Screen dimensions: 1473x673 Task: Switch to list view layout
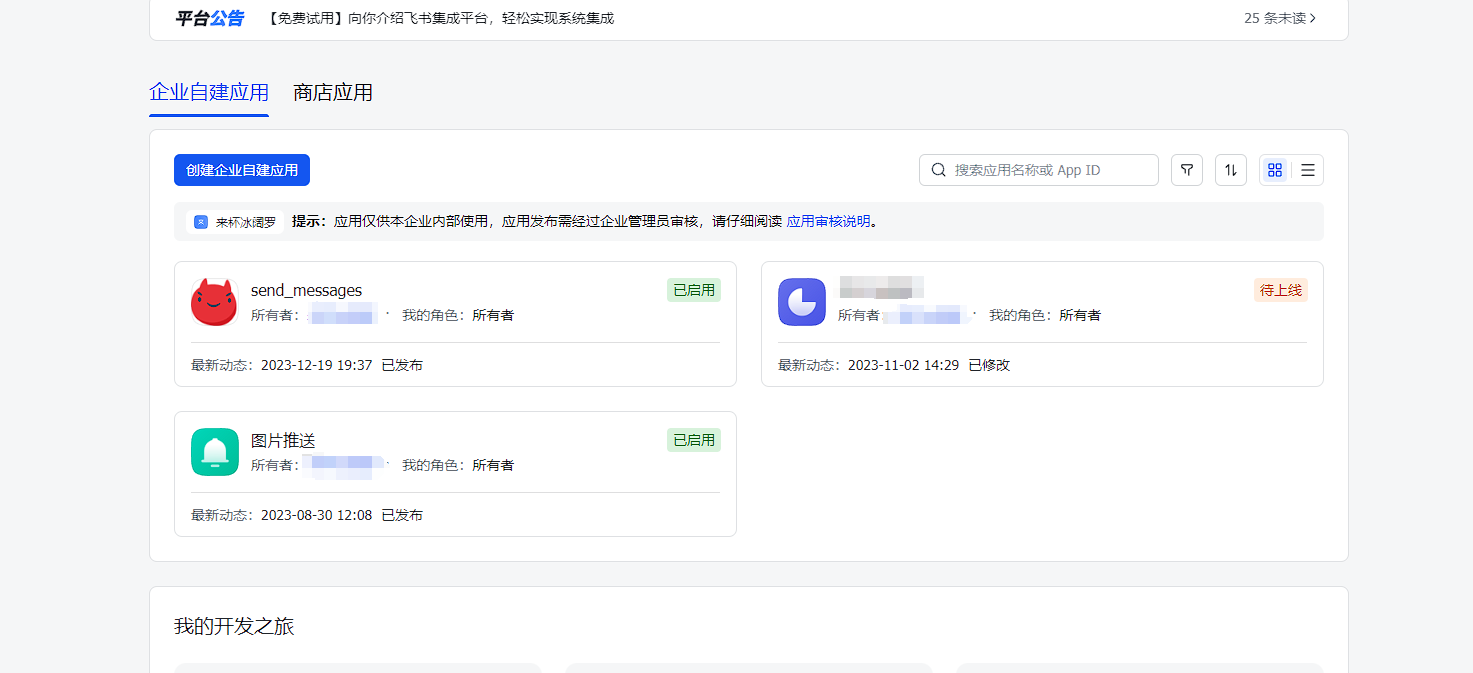point(1307,170)
